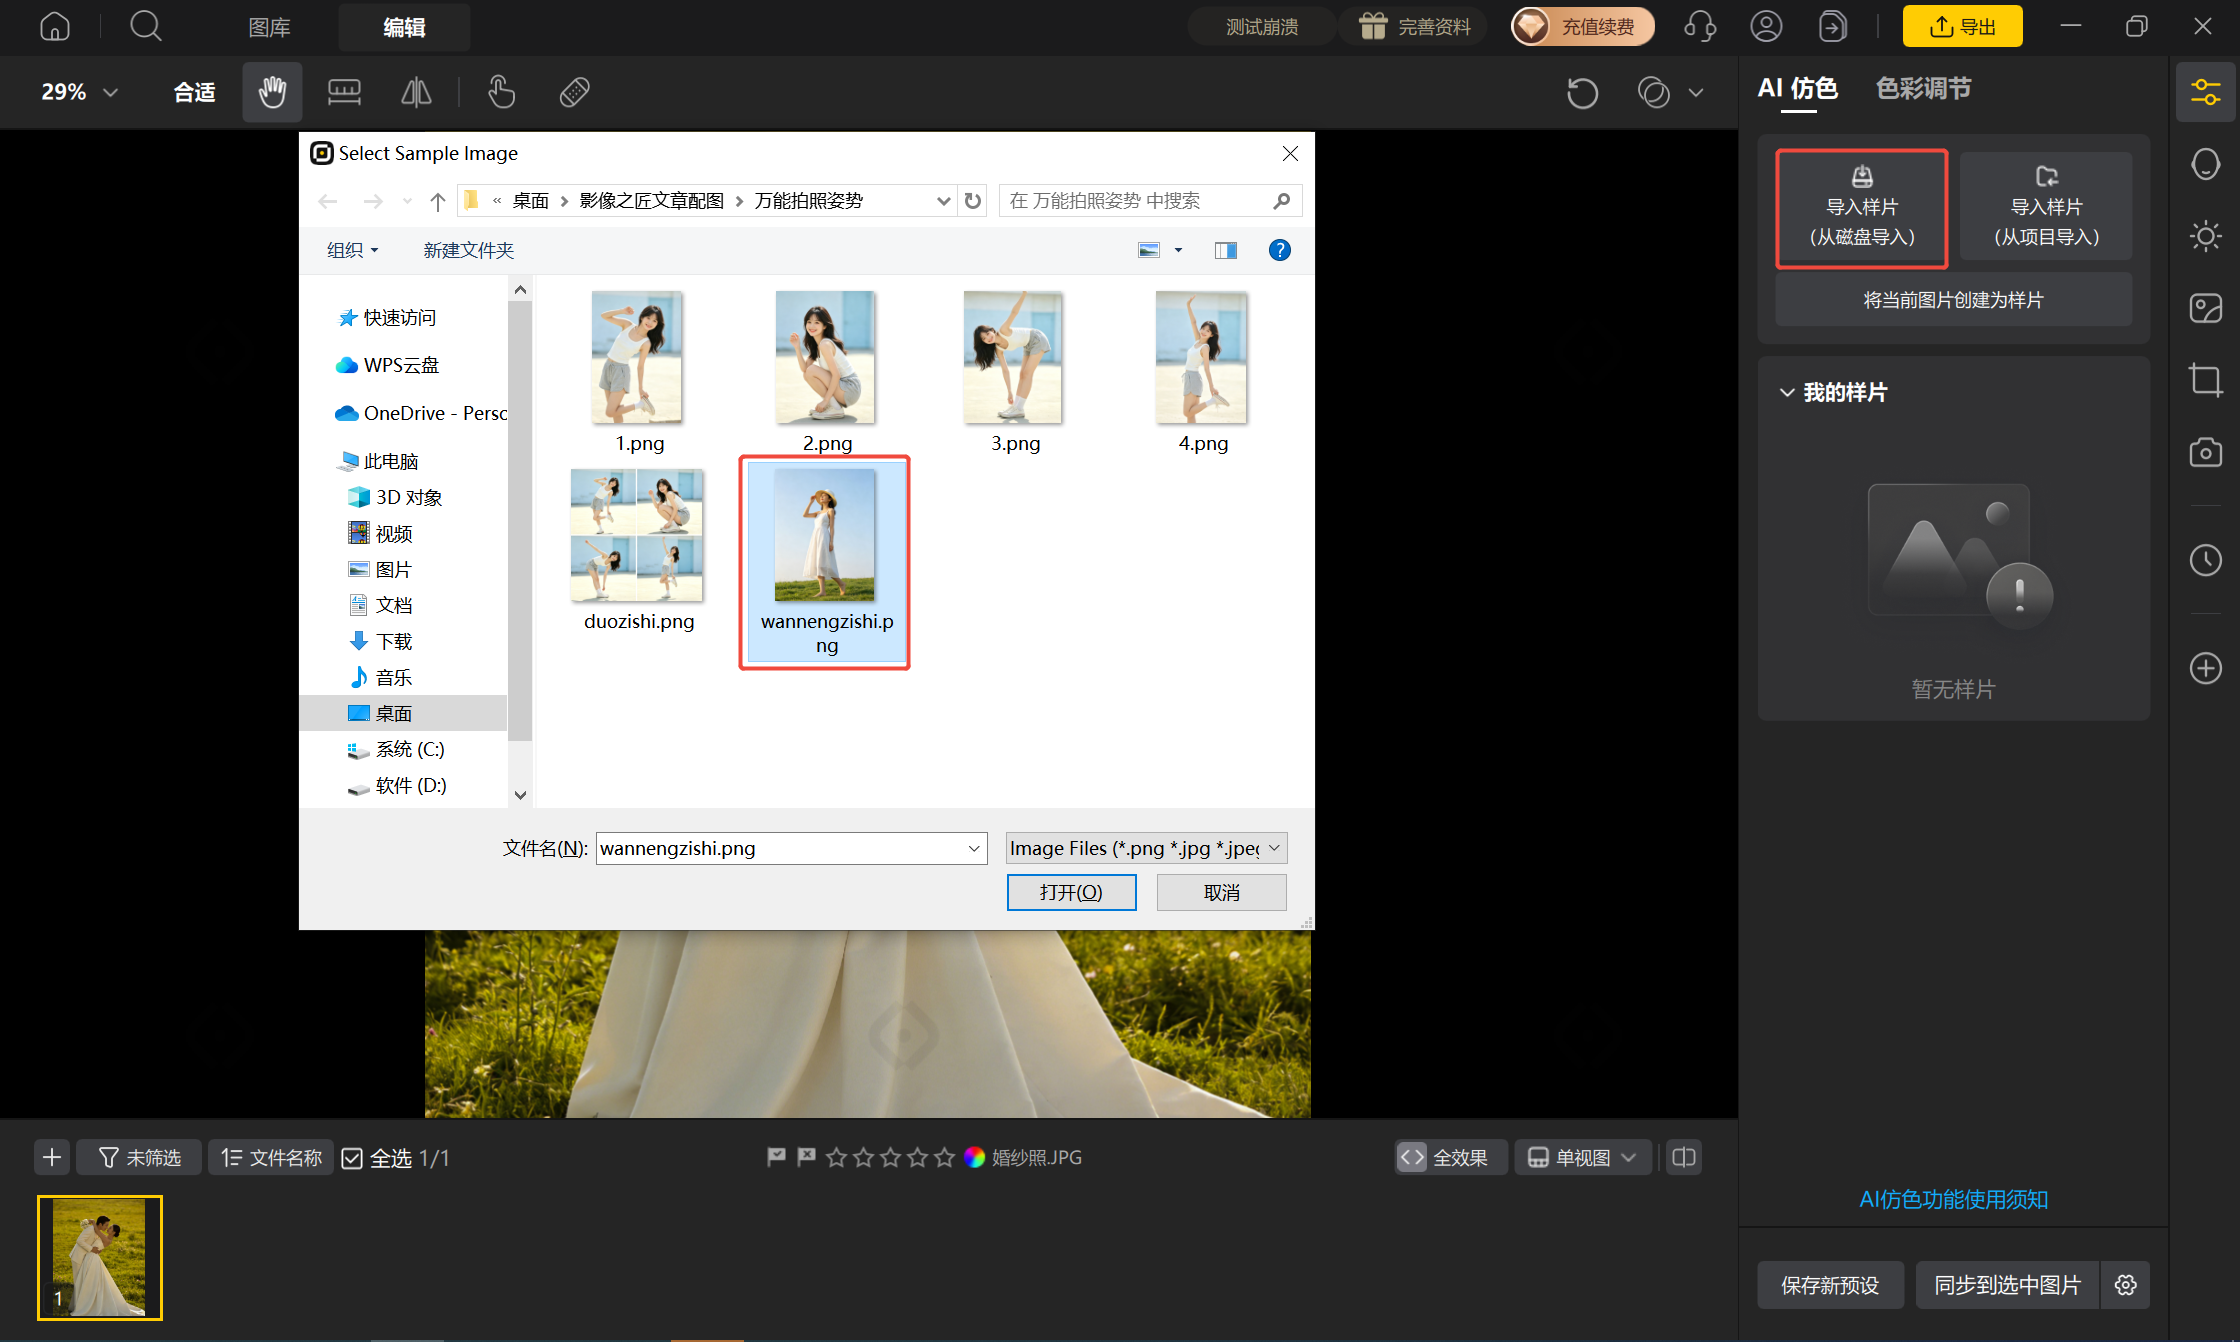Toggle the first pick flag icon

point(776,1157)
